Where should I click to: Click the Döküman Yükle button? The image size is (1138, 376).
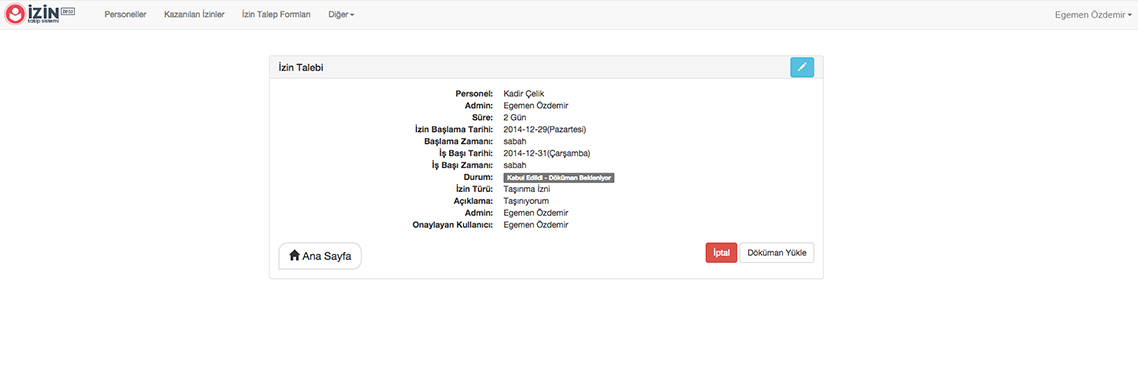(x=777, y=253)
